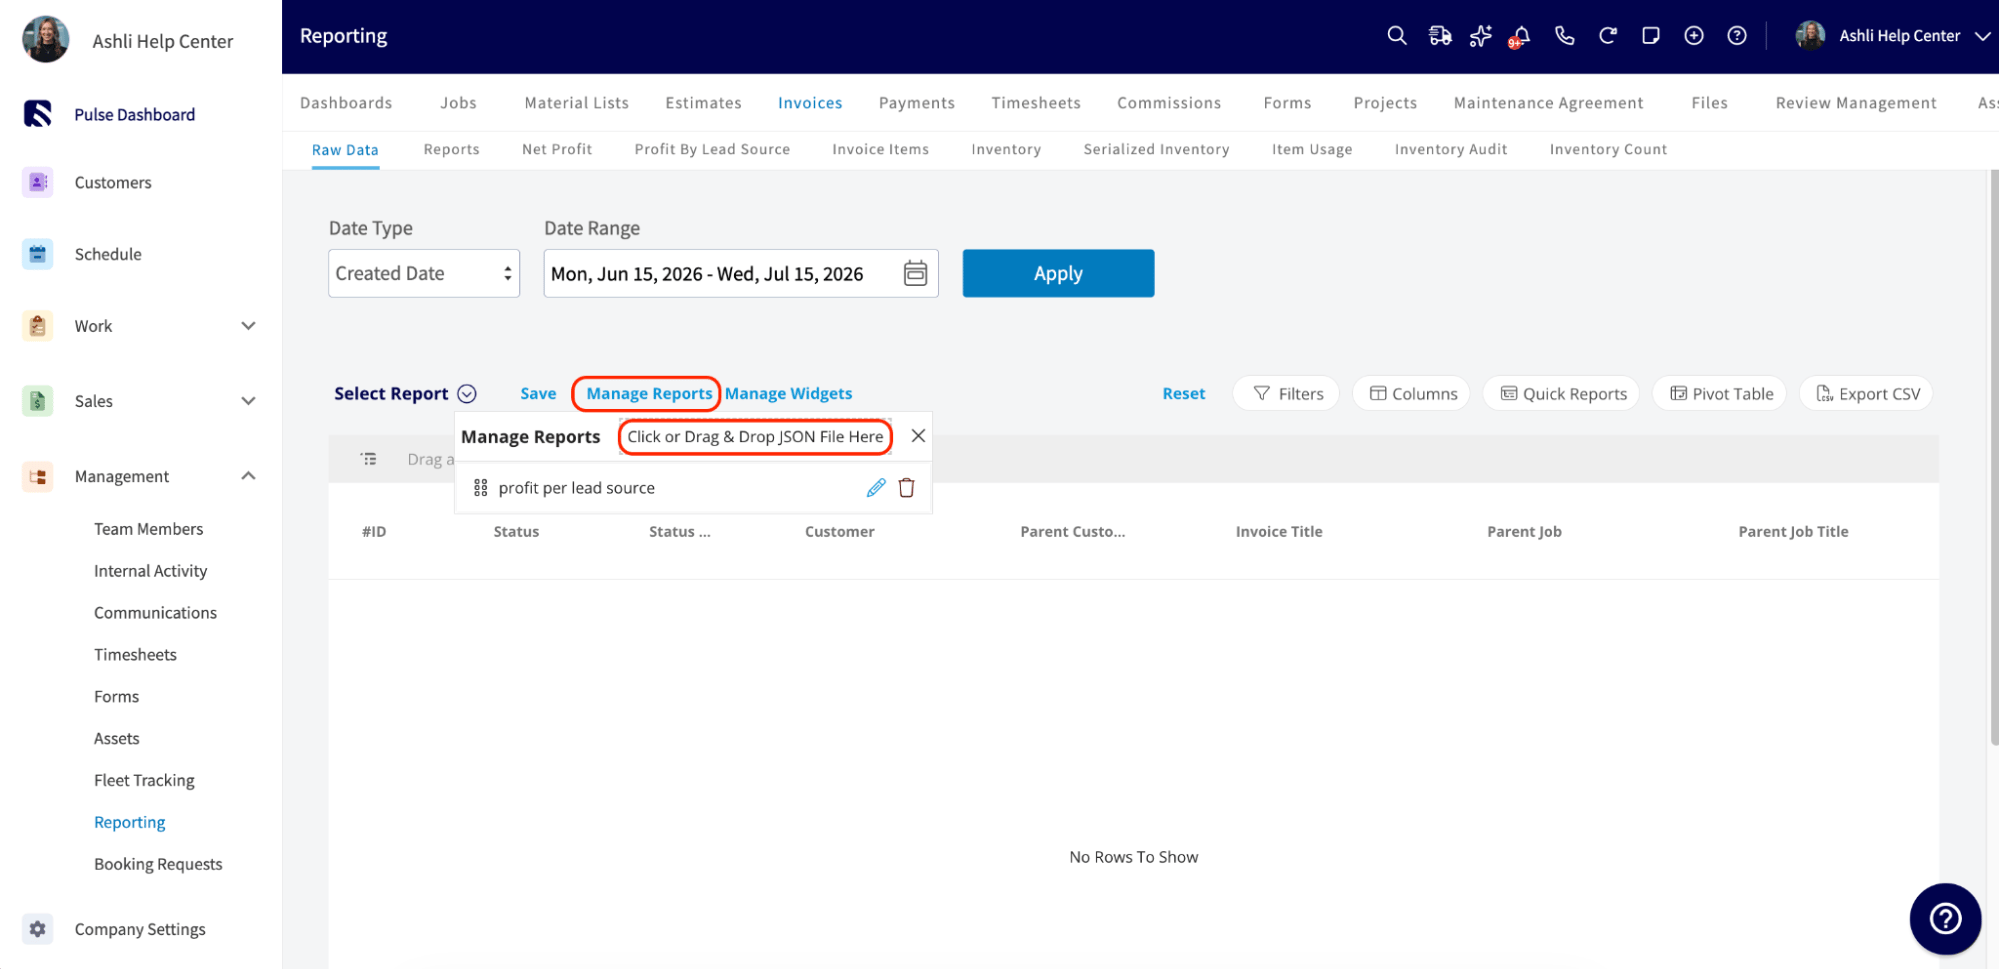Open Team Members in sidebar

149,529
